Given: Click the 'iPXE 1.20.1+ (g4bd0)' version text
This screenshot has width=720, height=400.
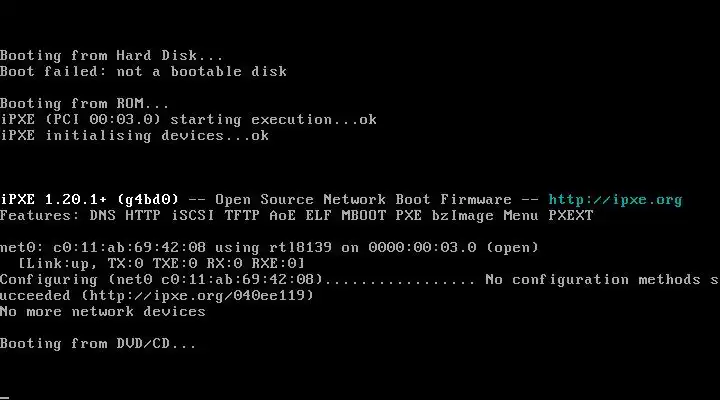Looking at the screenshot, I should pyautogui.click(x=89, y=200).
